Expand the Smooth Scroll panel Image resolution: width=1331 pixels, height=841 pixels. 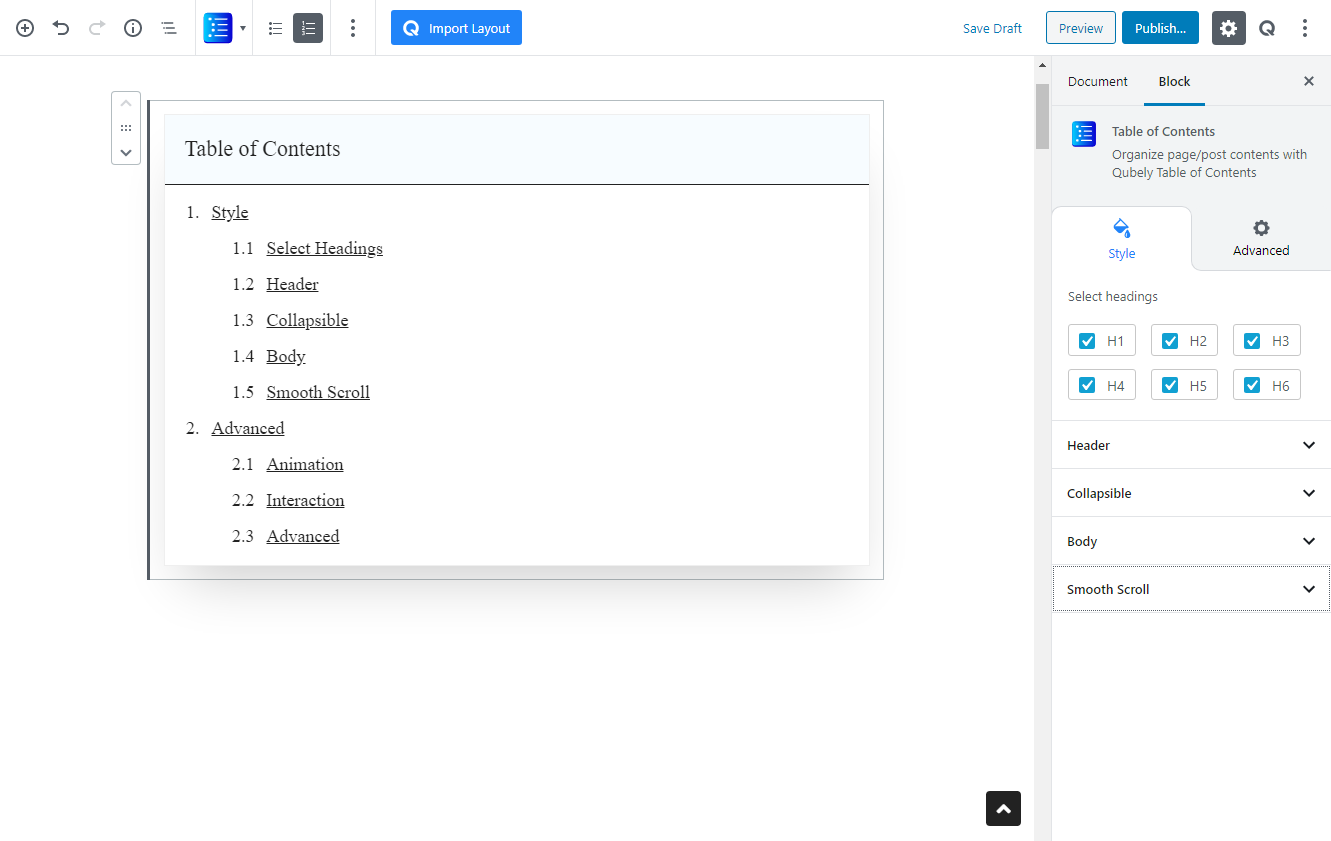pyautogui.click(x=1191, y=589)
